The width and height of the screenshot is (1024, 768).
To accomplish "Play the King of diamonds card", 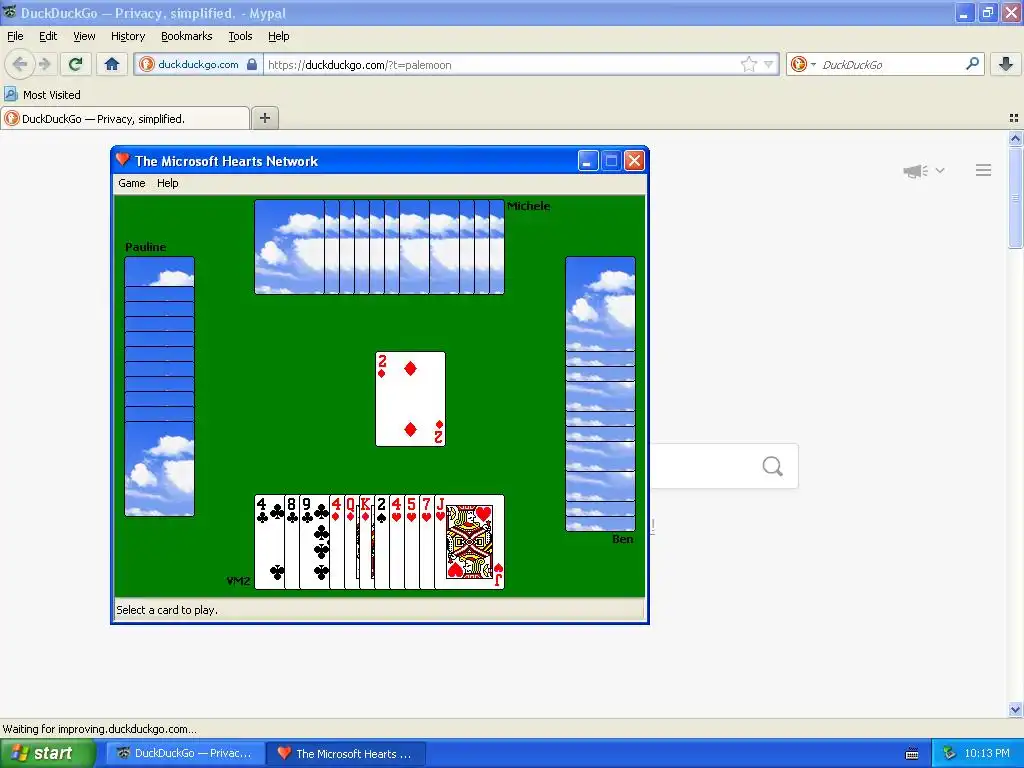I will click(366, 542).
